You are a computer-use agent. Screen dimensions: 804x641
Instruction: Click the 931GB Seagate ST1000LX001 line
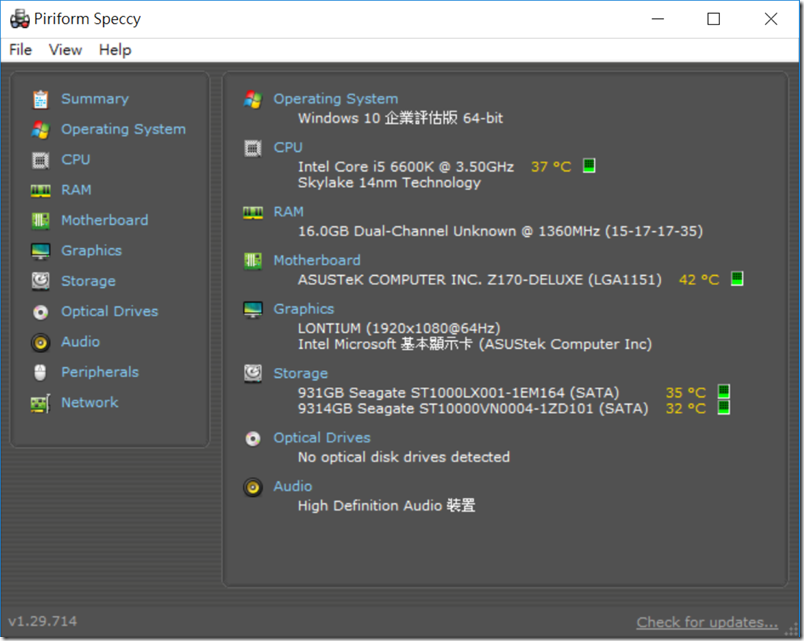click(x=458, y=393)
